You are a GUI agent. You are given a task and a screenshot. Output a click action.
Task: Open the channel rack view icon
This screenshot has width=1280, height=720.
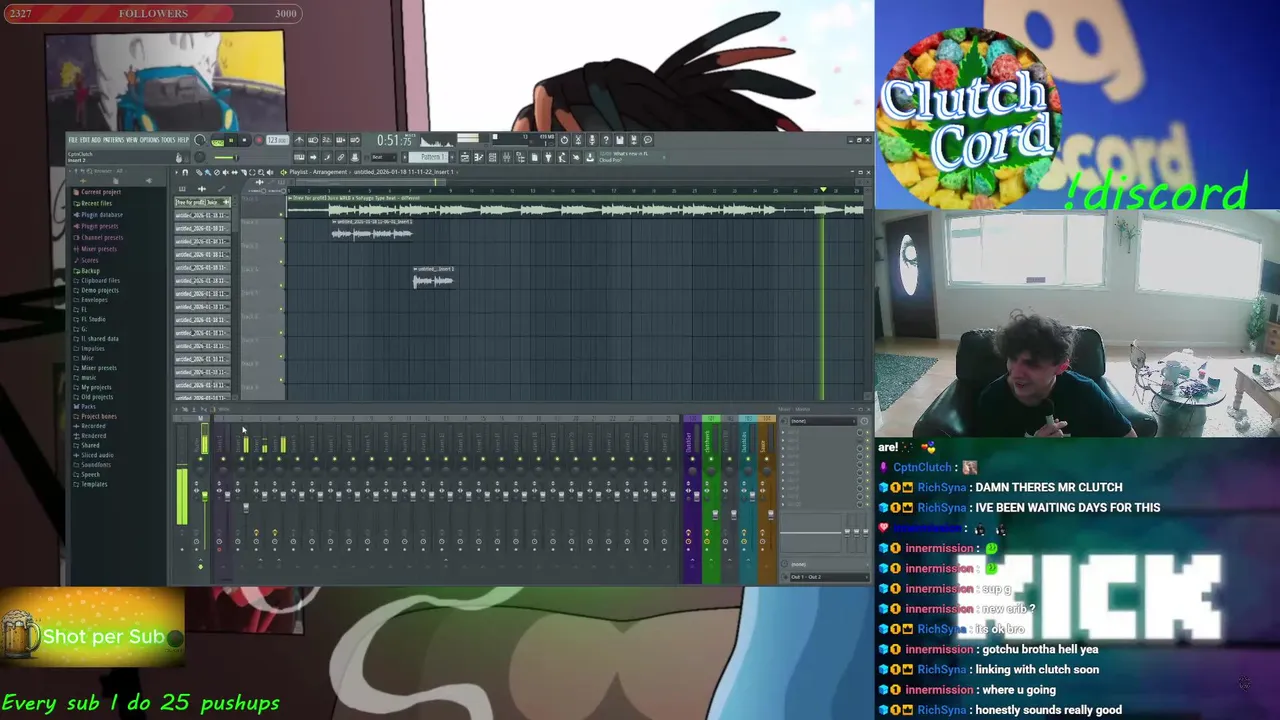(x=493, y=157)
